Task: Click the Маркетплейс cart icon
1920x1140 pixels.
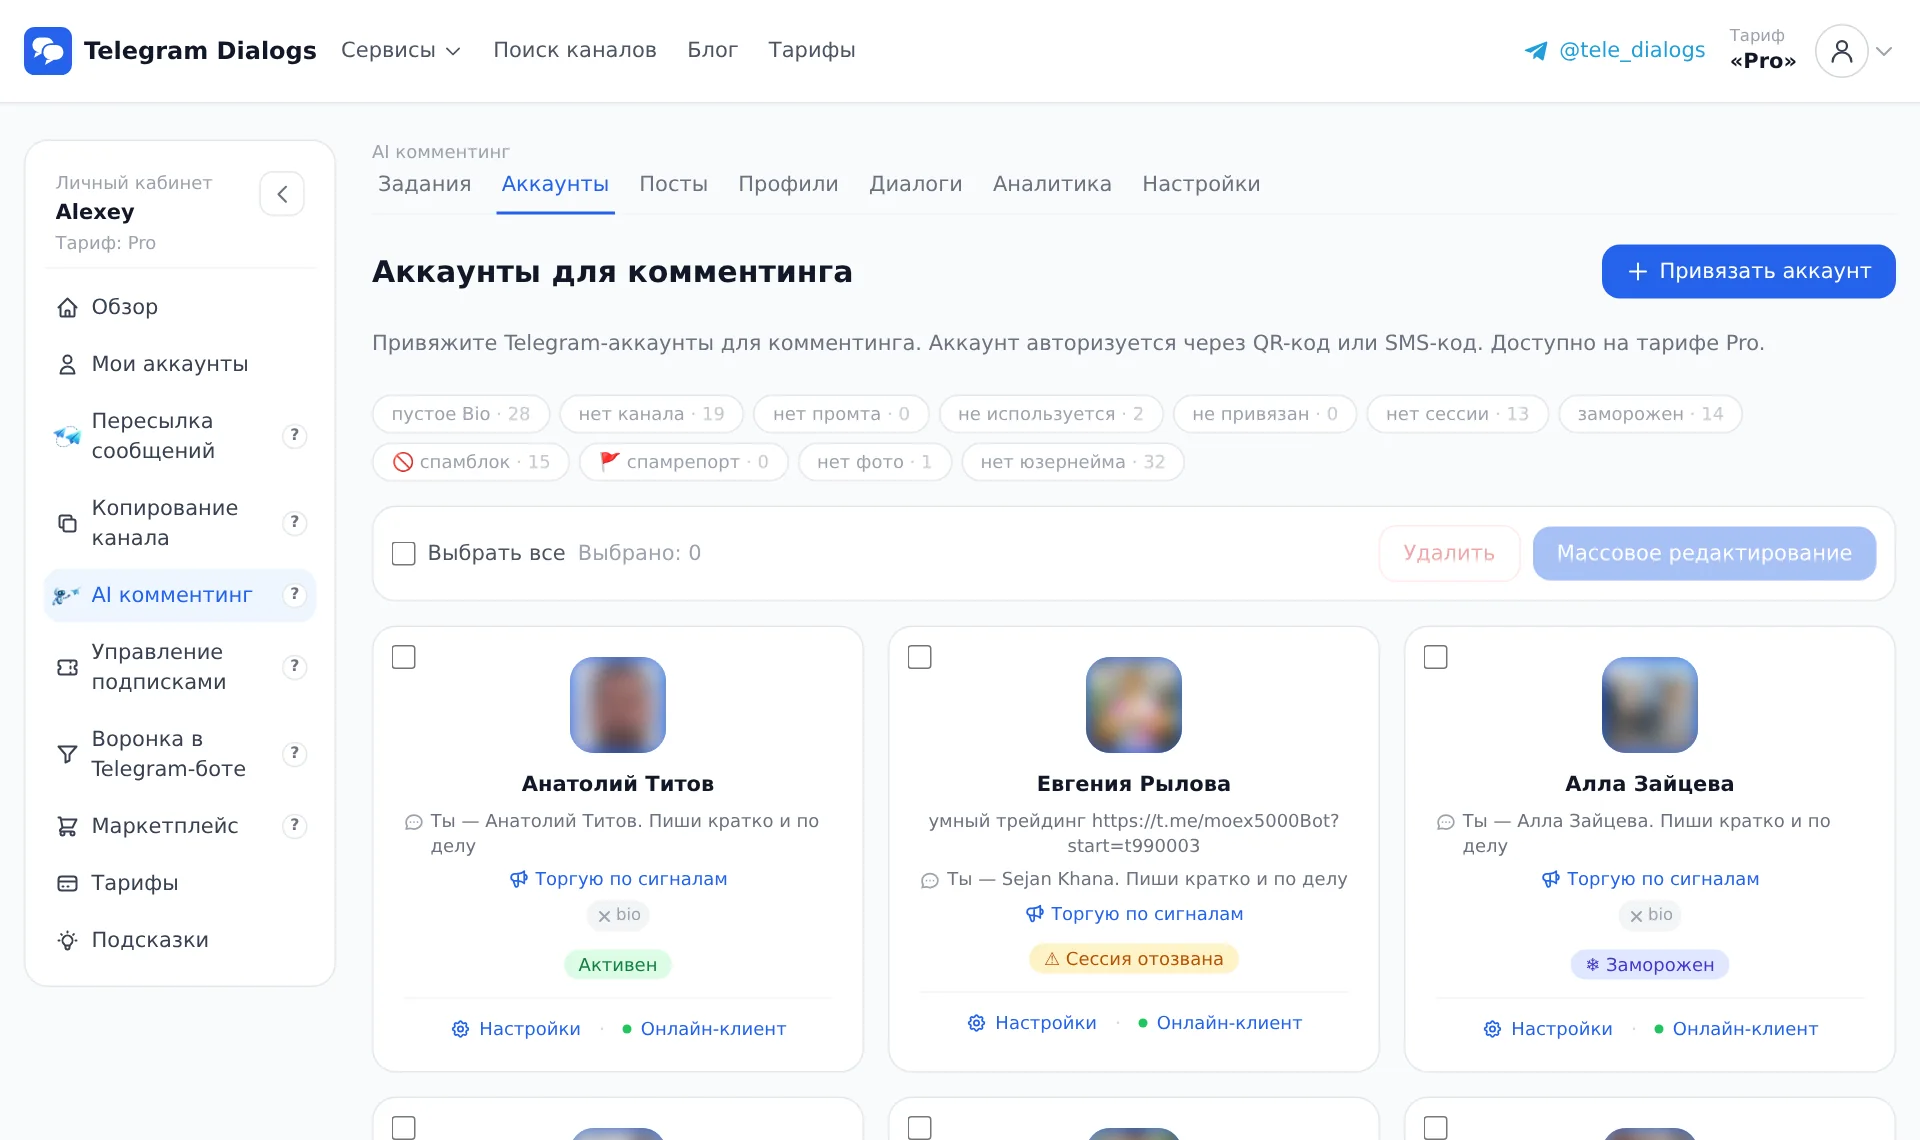Action: (x=67, y=826)
